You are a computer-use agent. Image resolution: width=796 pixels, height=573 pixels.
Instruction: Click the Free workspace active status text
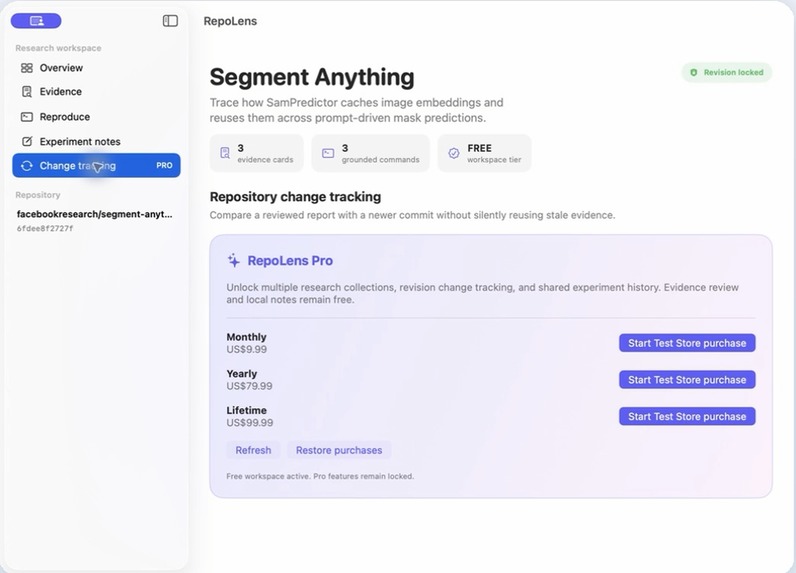coord(320,476)
